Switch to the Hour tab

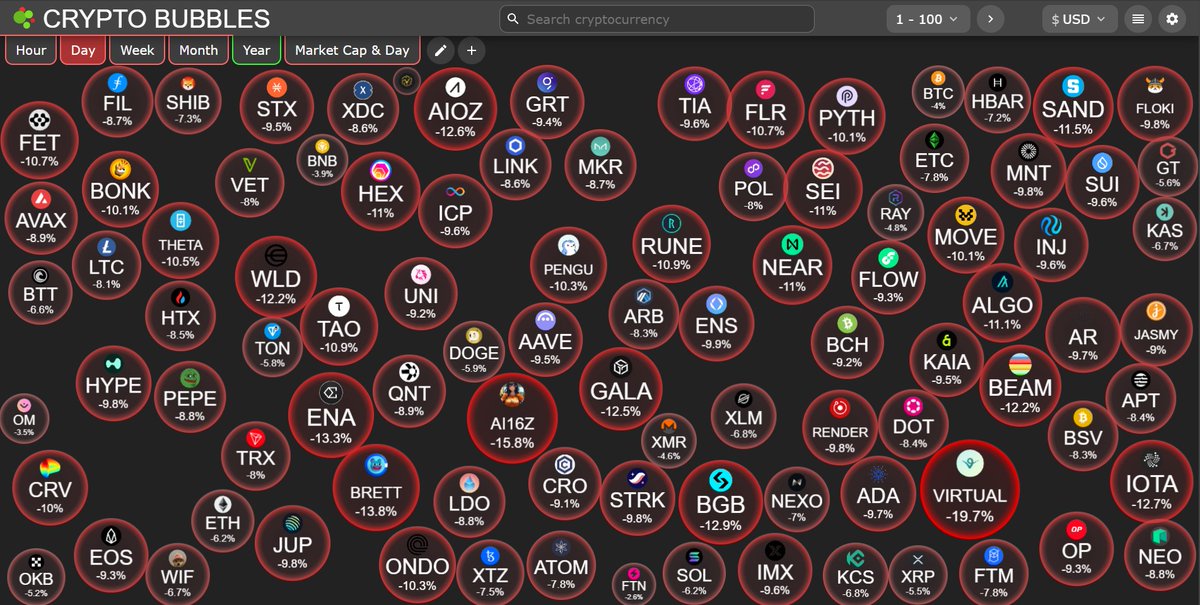pos(31,50)
